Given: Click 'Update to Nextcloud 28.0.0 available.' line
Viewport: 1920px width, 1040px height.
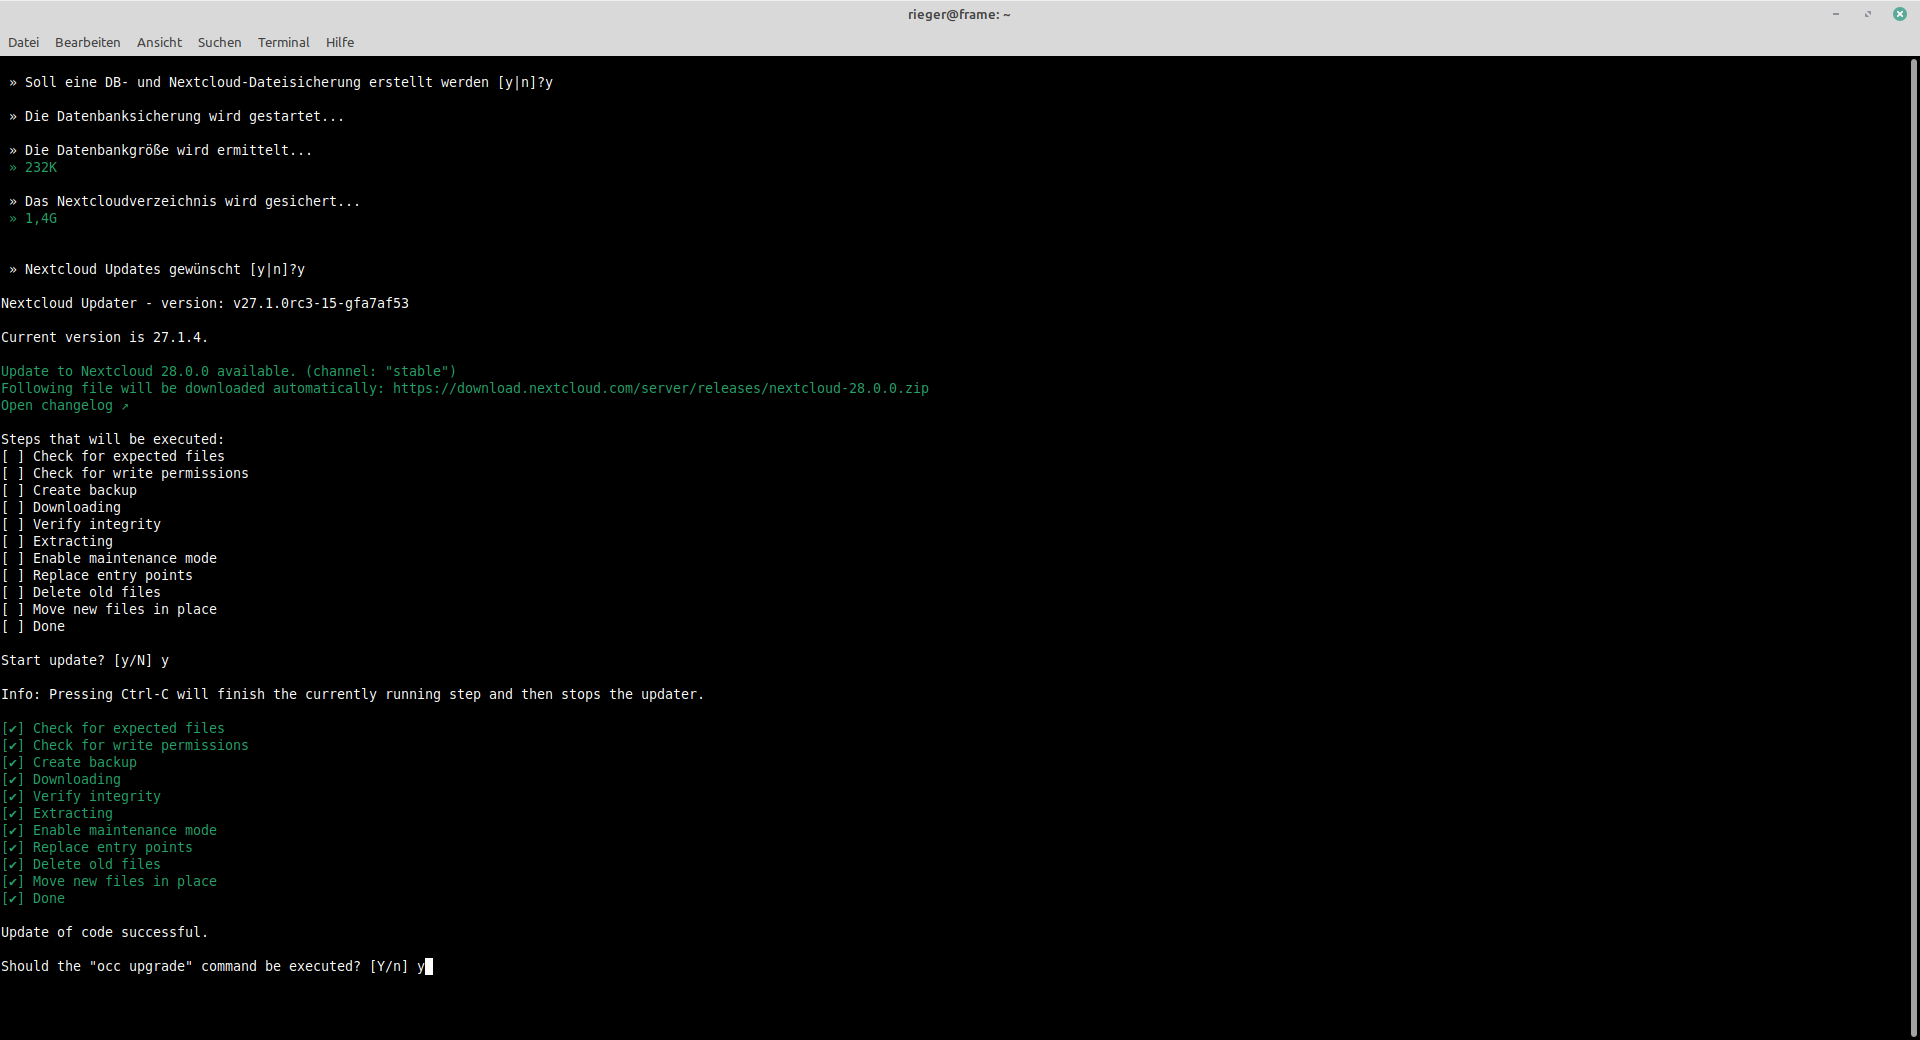Looking at the screenshot, I should [229, 371].
